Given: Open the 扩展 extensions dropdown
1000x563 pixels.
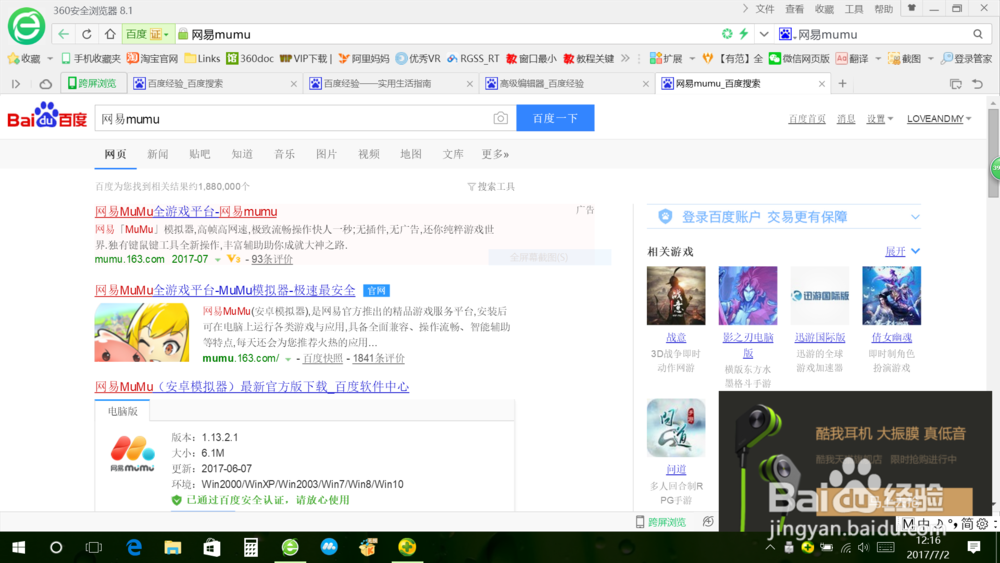Looking at the screenshot, I should point(672,59).
